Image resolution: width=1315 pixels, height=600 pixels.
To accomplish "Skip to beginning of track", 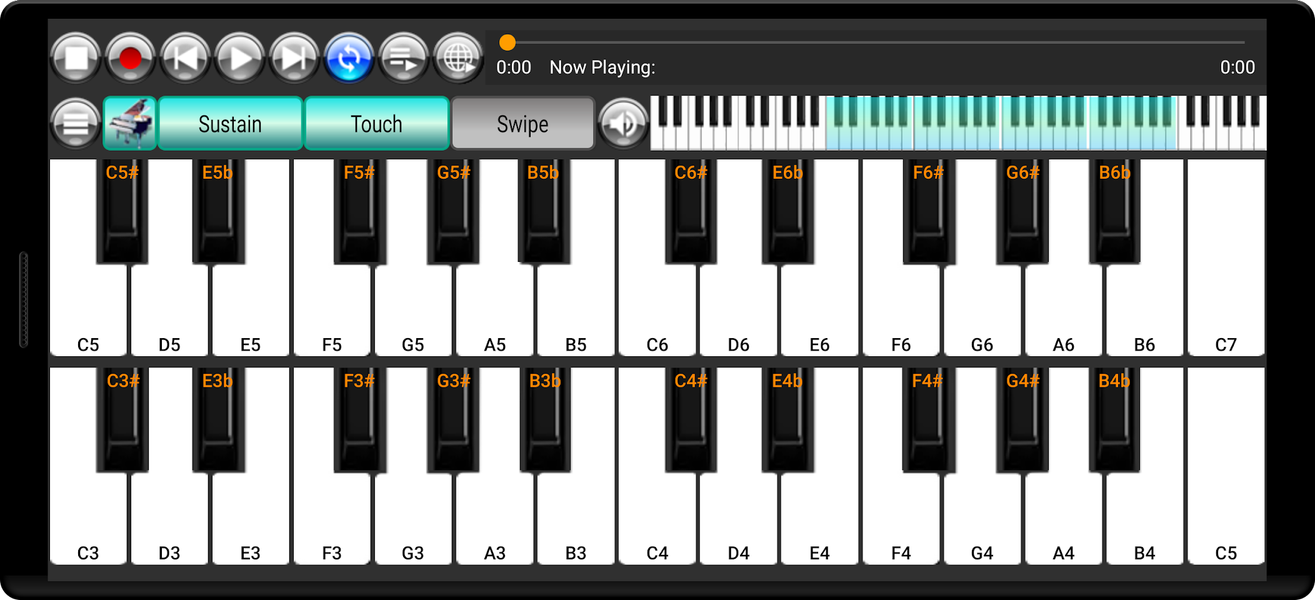I will 185,57.
